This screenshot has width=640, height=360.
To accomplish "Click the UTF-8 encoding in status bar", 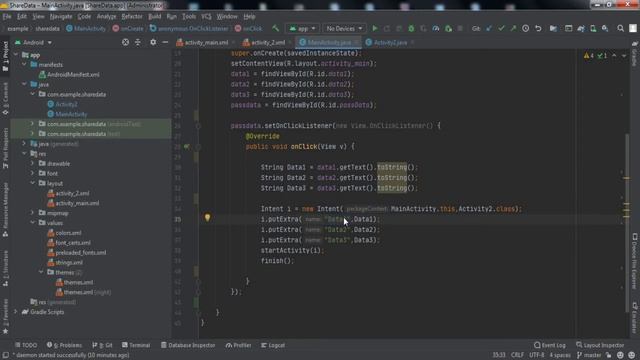I will [537, 355].
